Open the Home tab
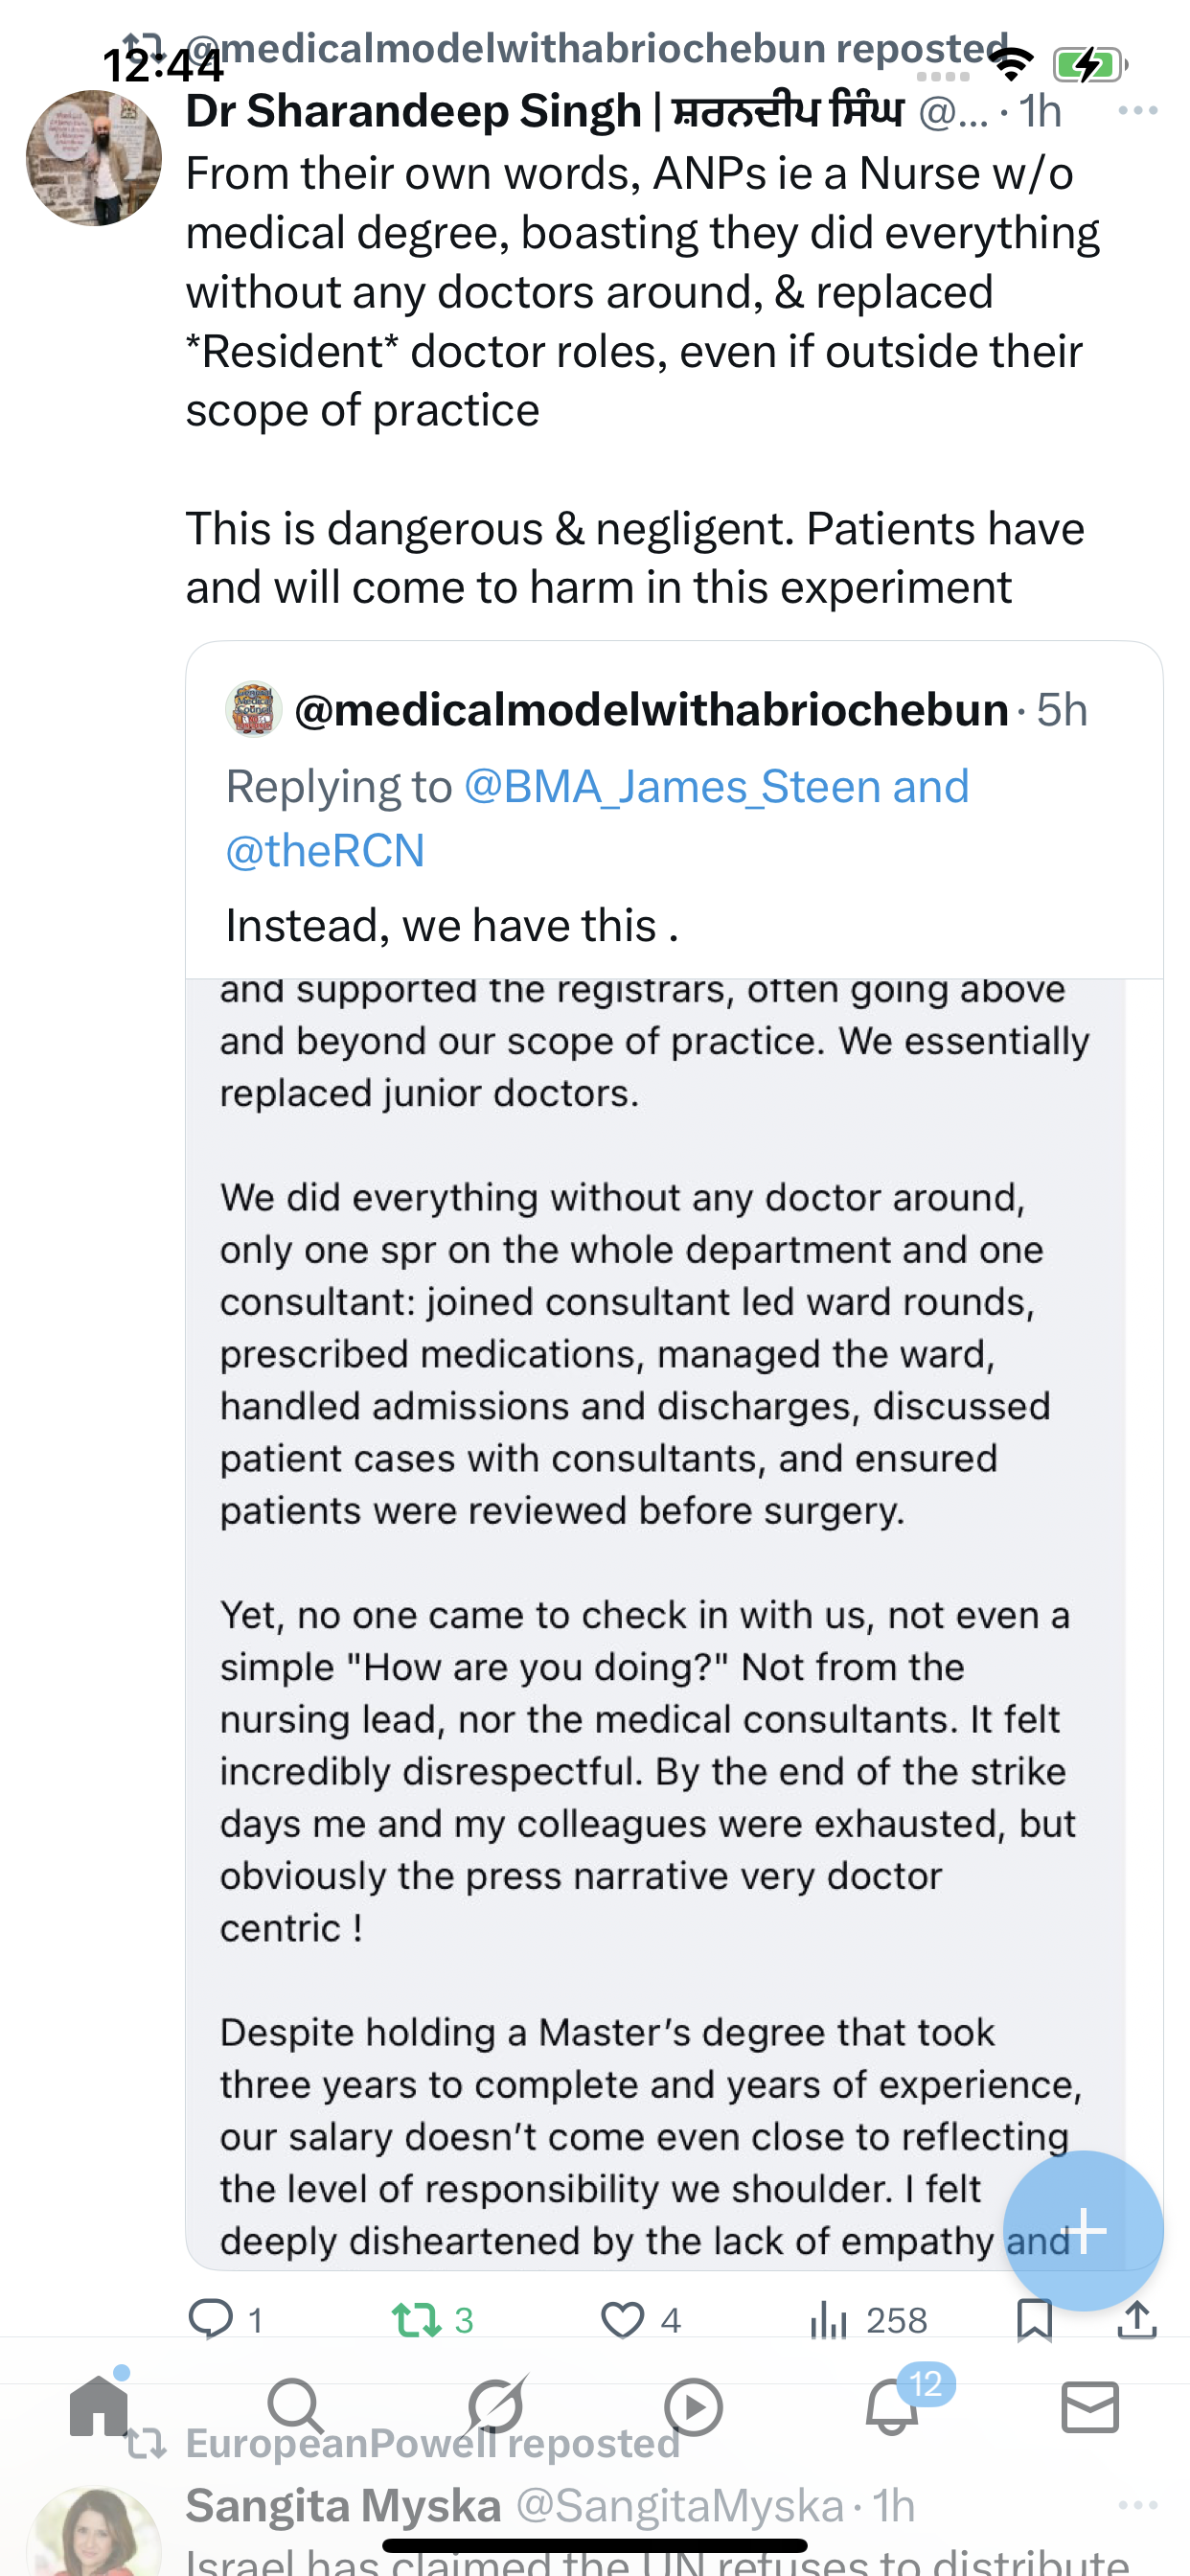 (x=99, y=2408)
